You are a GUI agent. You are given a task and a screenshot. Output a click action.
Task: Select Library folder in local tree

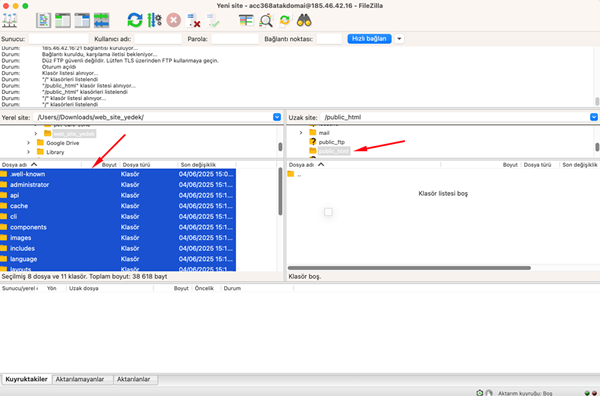tap(55, 152)
